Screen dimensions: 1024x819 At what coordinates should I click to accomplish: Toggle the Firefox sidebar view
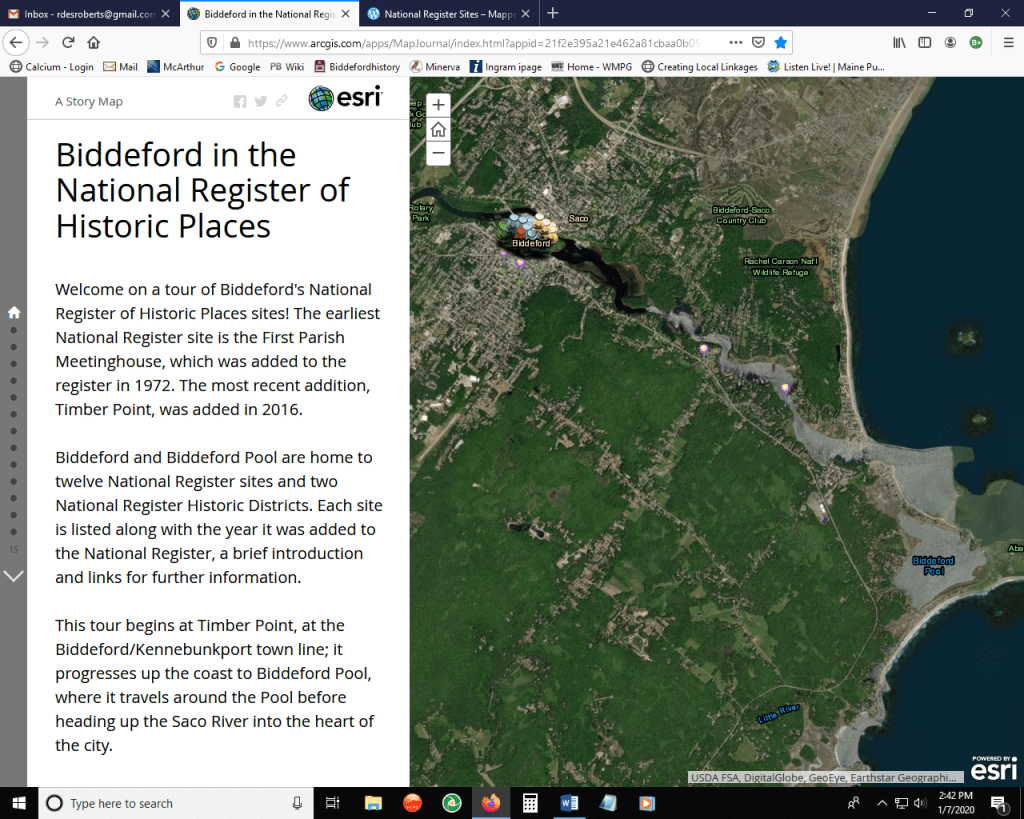(x=925, y=43)
